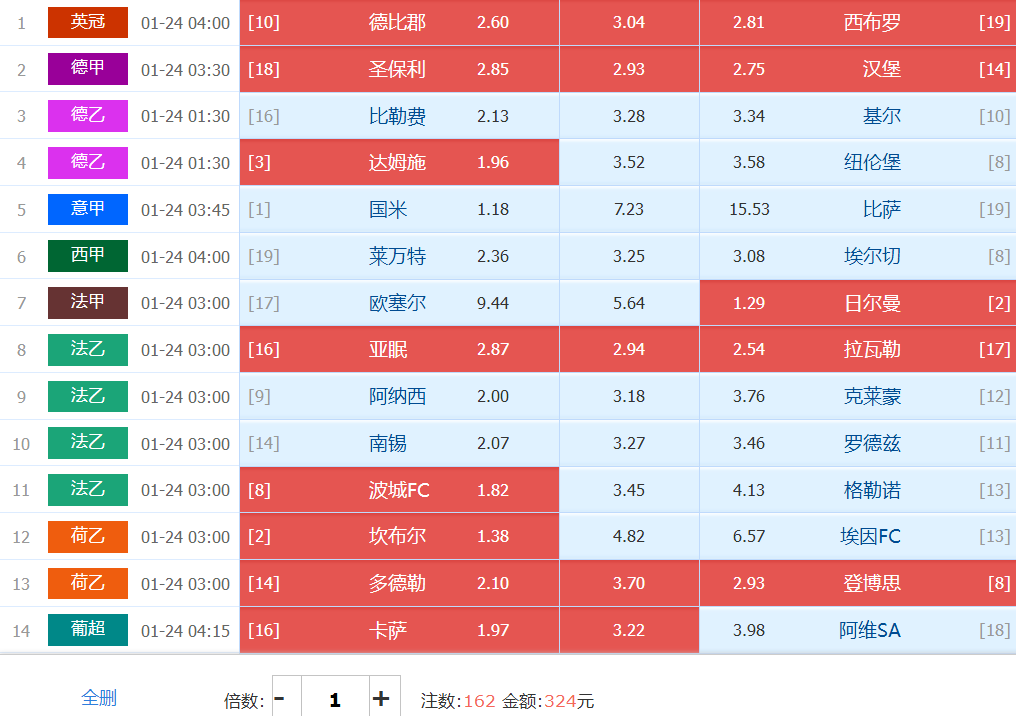Viewport: 1016px width, 716px height.
Task: Click the purple 德甲 league badge
Action: point(88,69)
